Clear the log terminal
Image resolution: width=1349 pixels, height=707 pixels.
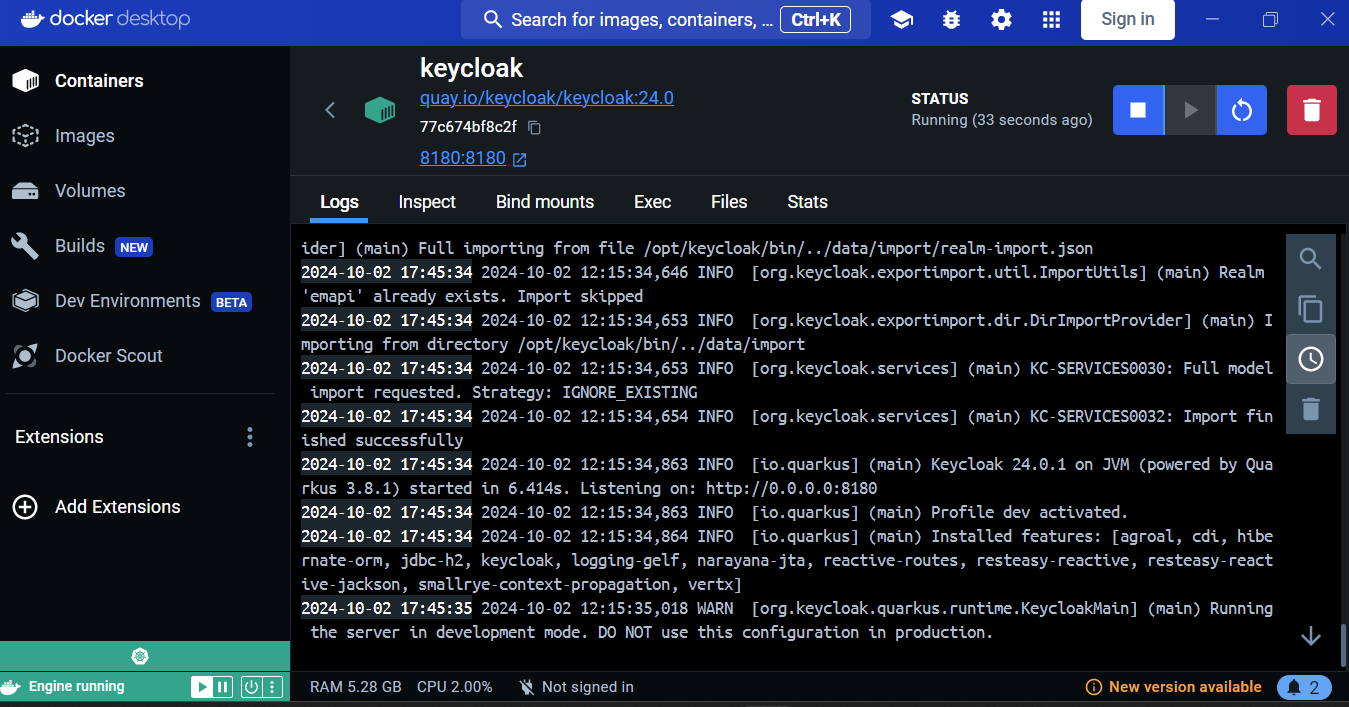click(1311, 409)
